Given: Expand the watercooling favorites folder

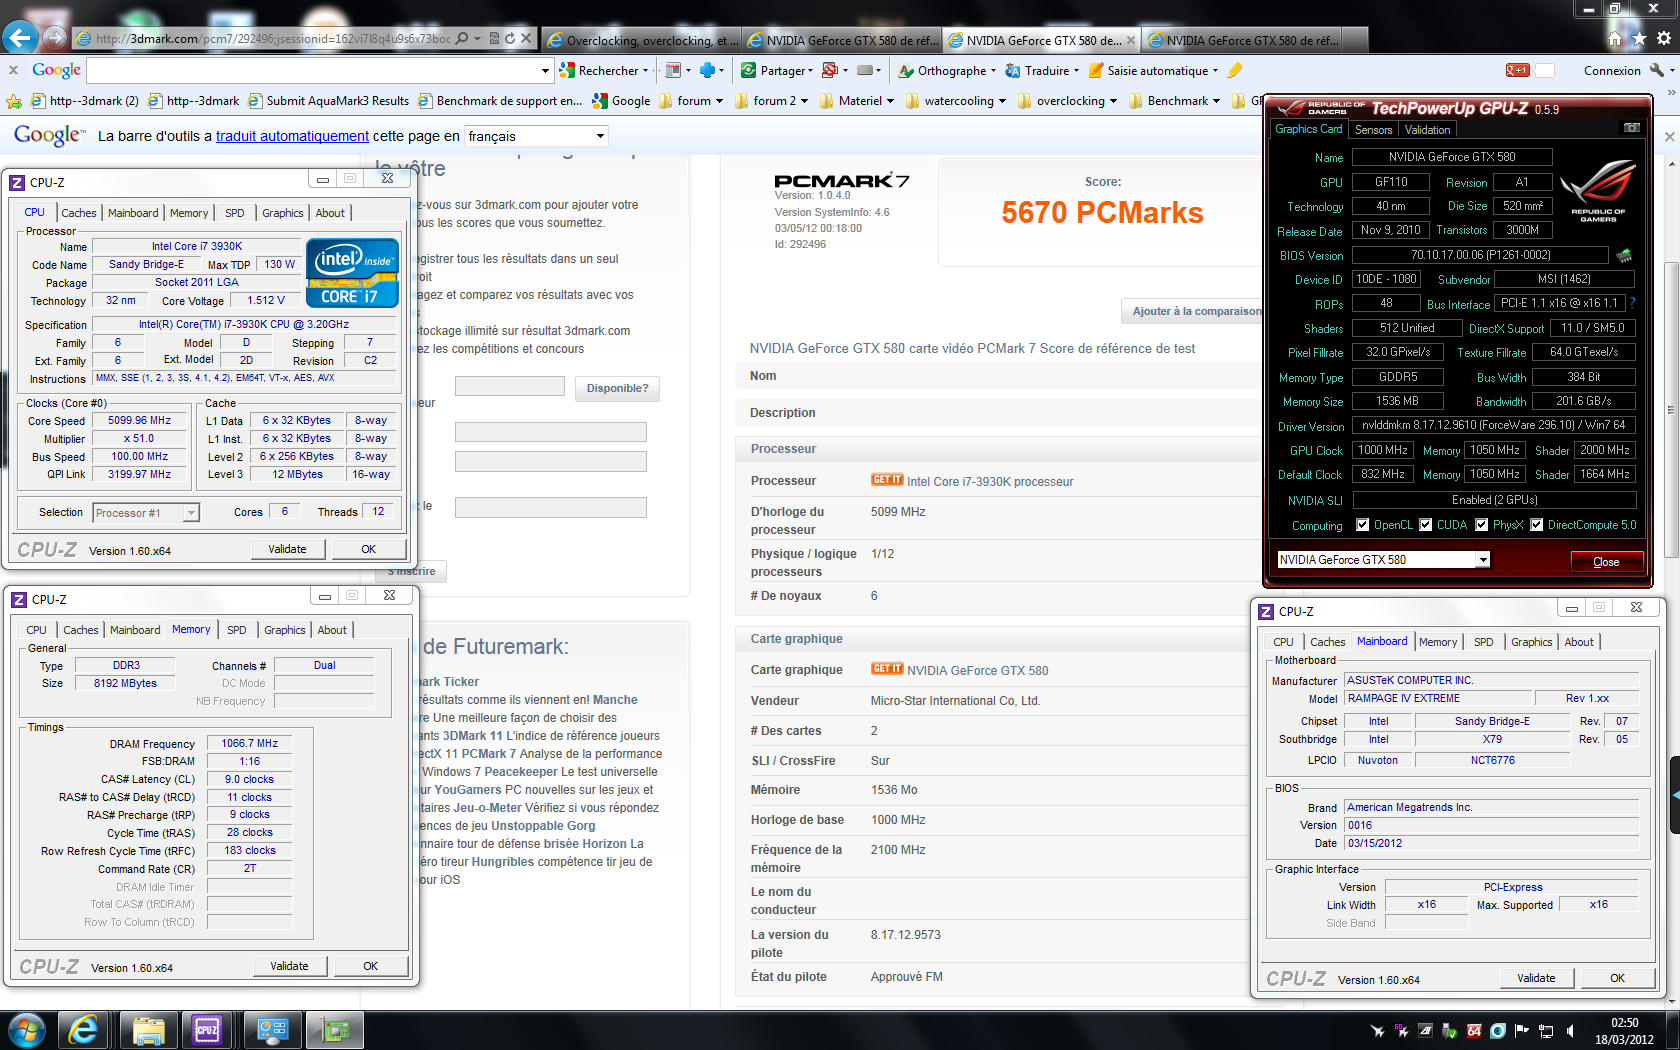Looking at the screenshot, I should coord(954,101).
